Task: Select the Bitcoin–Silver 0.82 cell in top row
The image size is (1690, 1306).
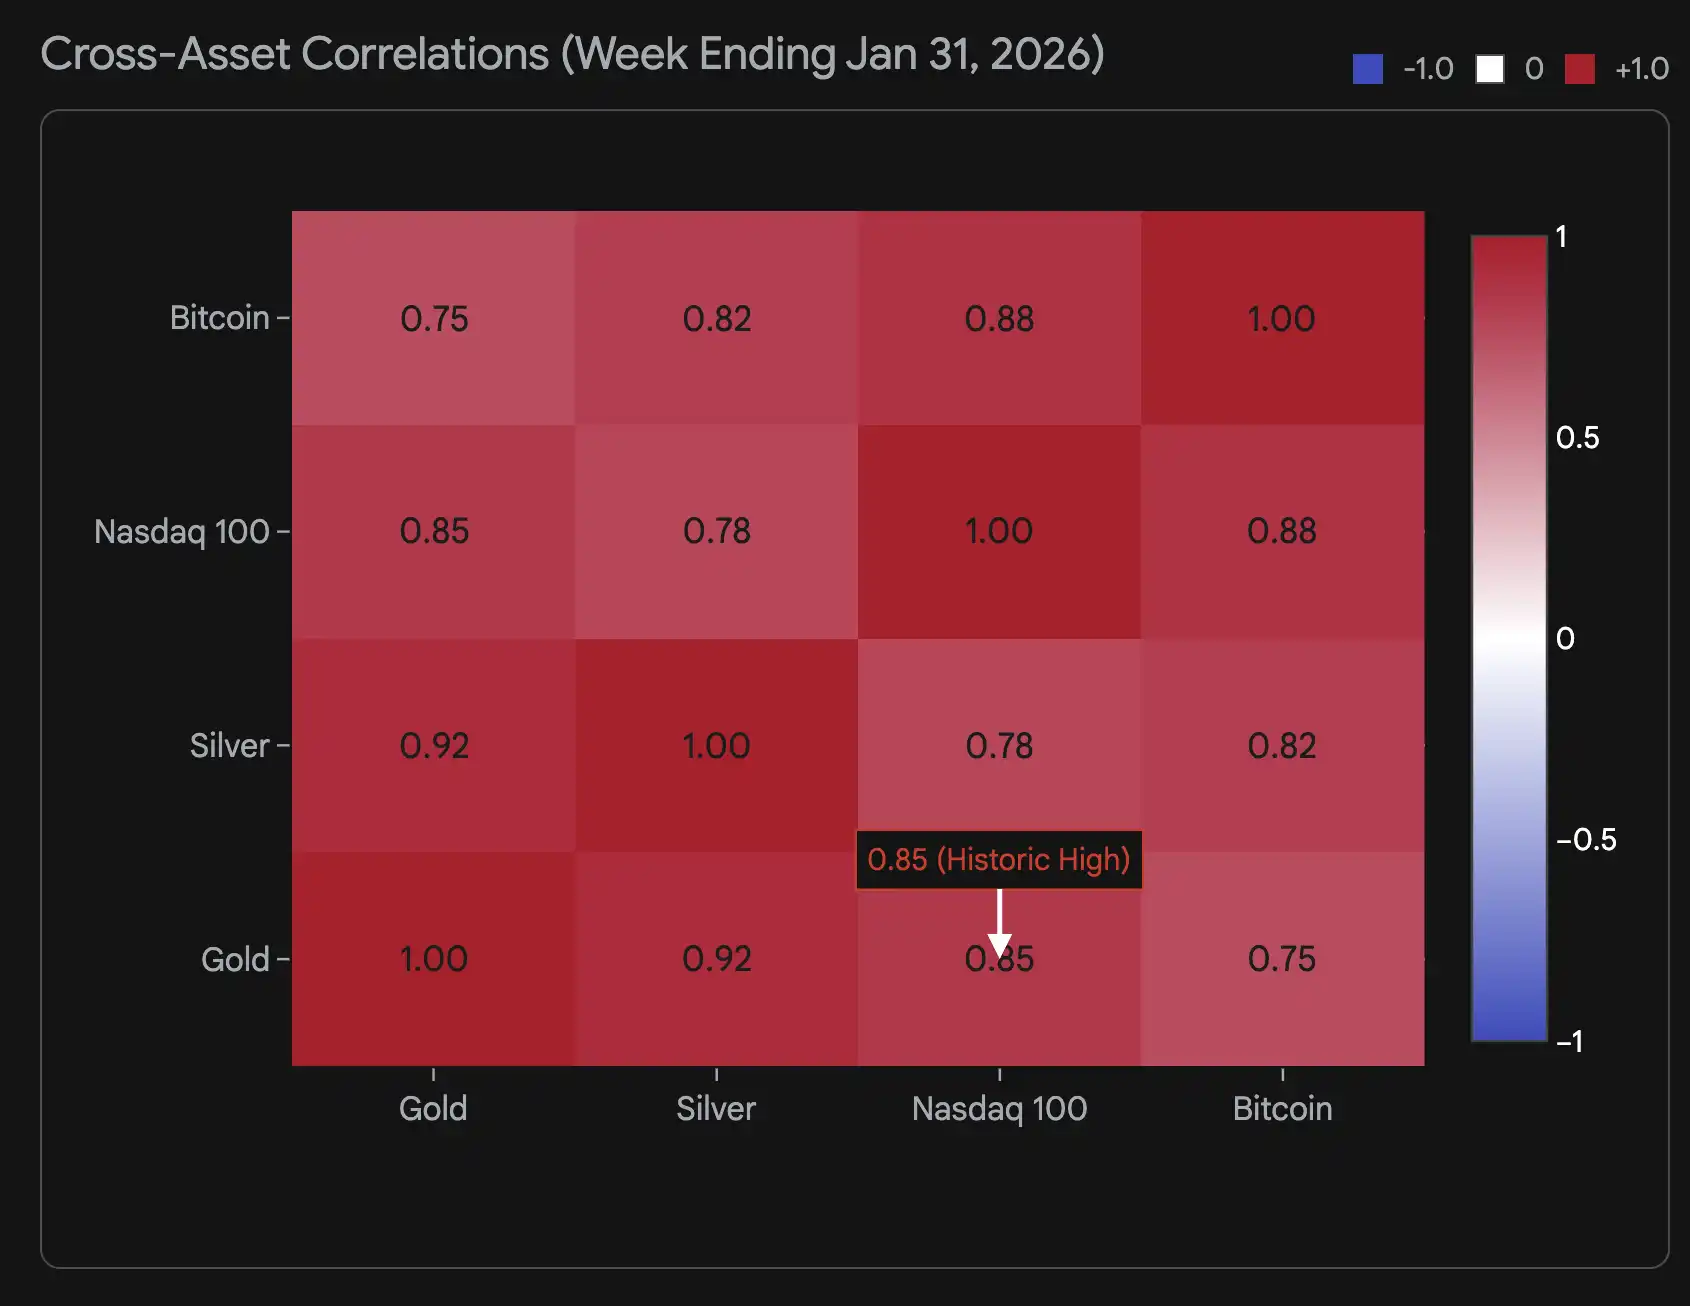Action: click(716, 318)
